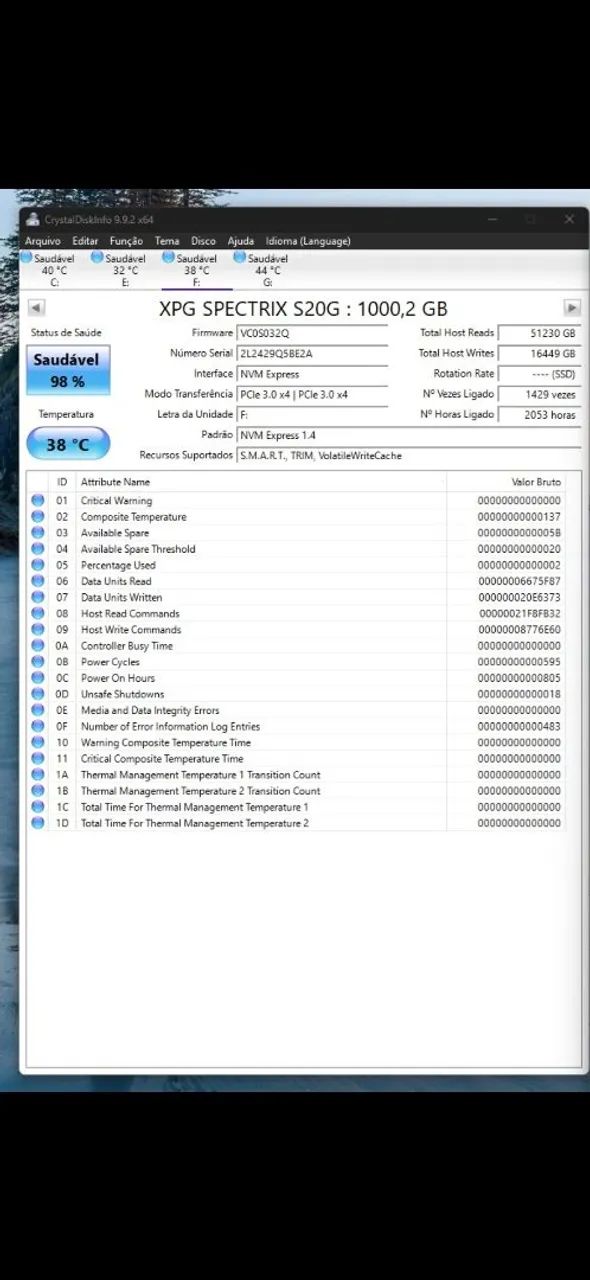Click status icon for Thermal Management Temperature 2 Transition Count
This screenshot has width=590, height=1280.
click(x=38, y=790)
